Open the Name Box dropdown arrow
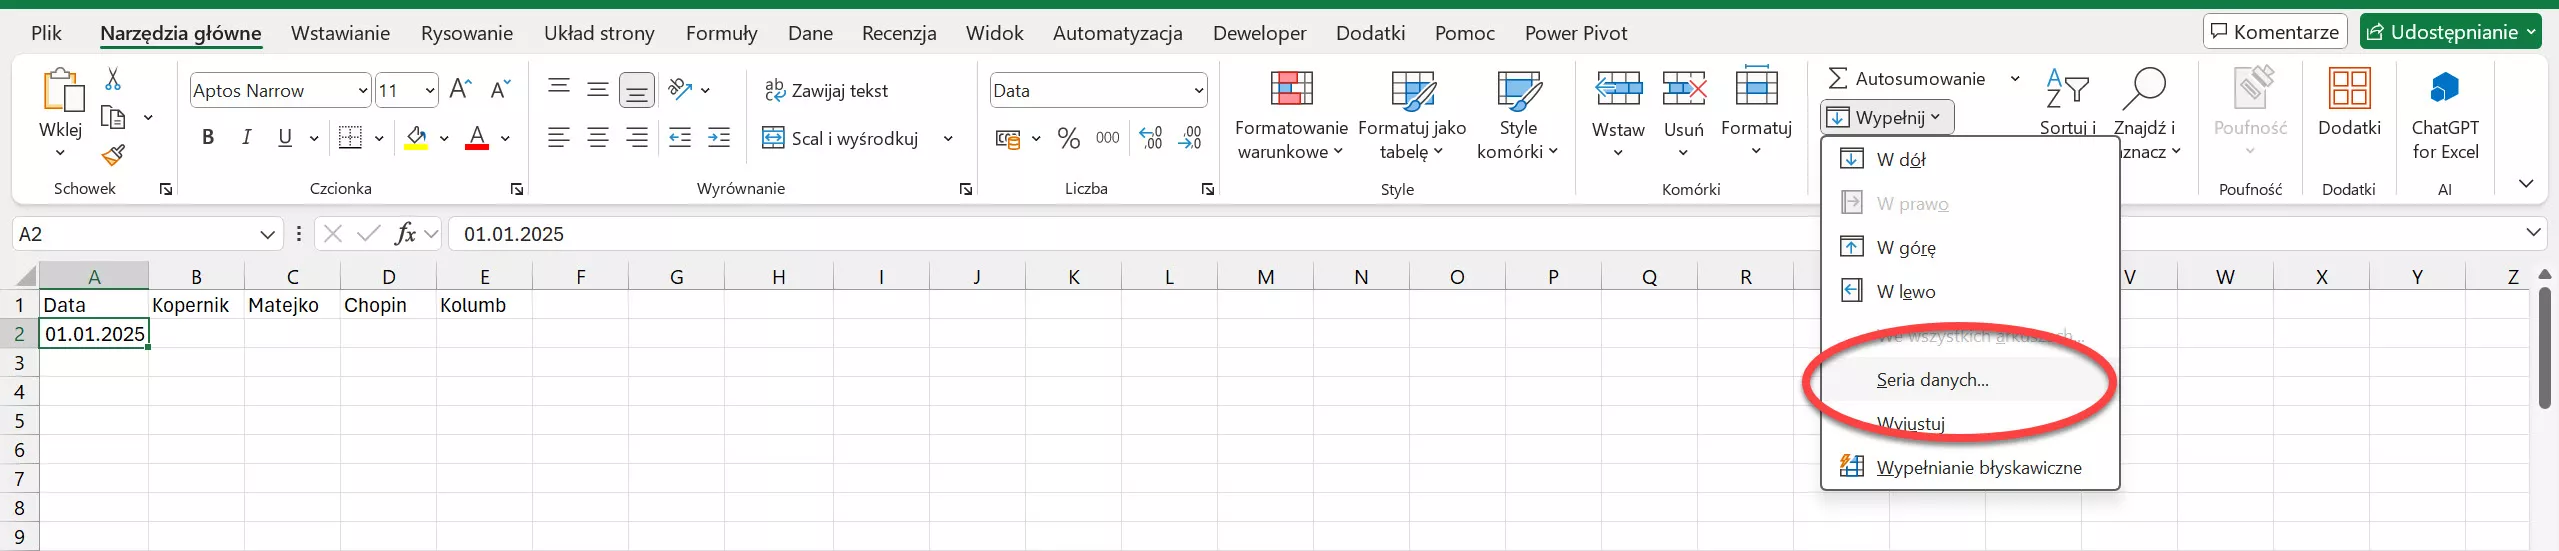The image size is (2559, 551). pyautogui.click(x=267, y=234)
